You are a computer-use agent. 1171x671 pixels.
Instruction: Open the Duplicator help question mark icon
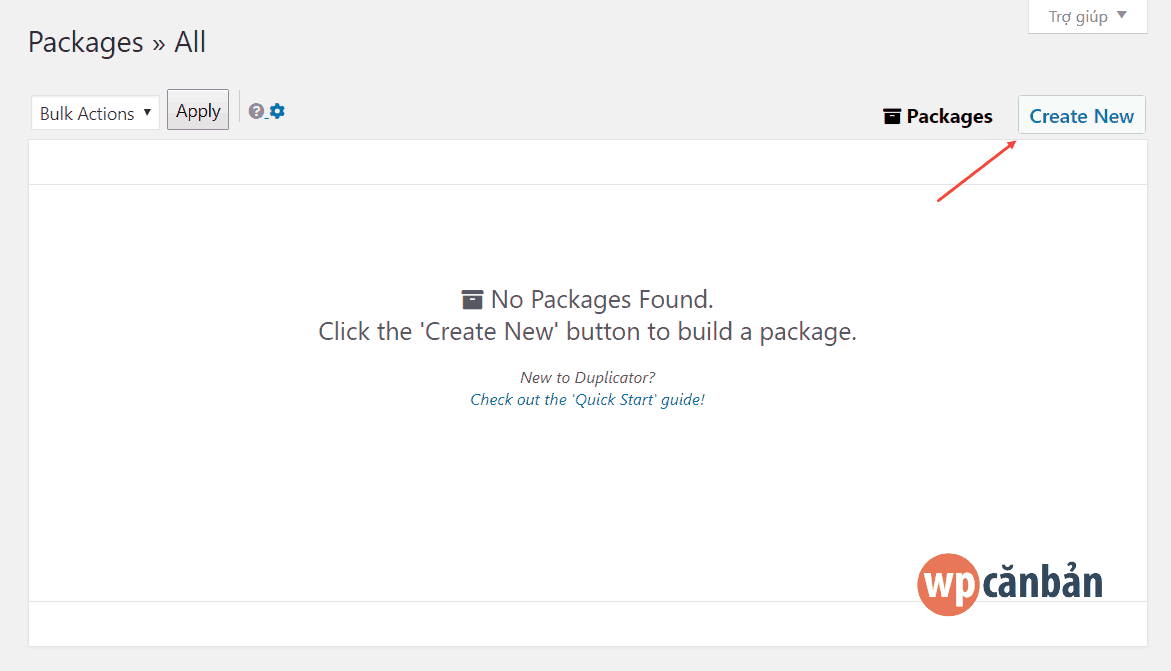[x=256, y=111]
